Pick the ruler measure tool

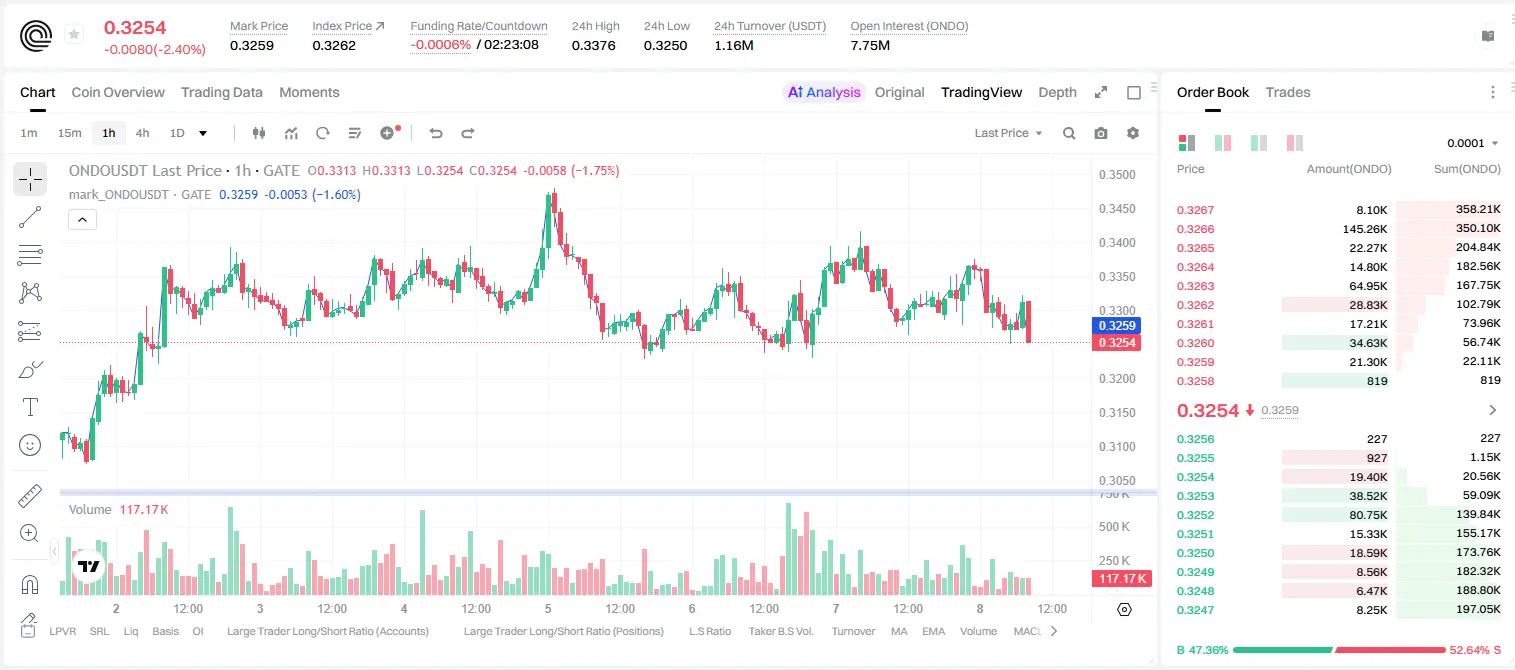[30, 496]
